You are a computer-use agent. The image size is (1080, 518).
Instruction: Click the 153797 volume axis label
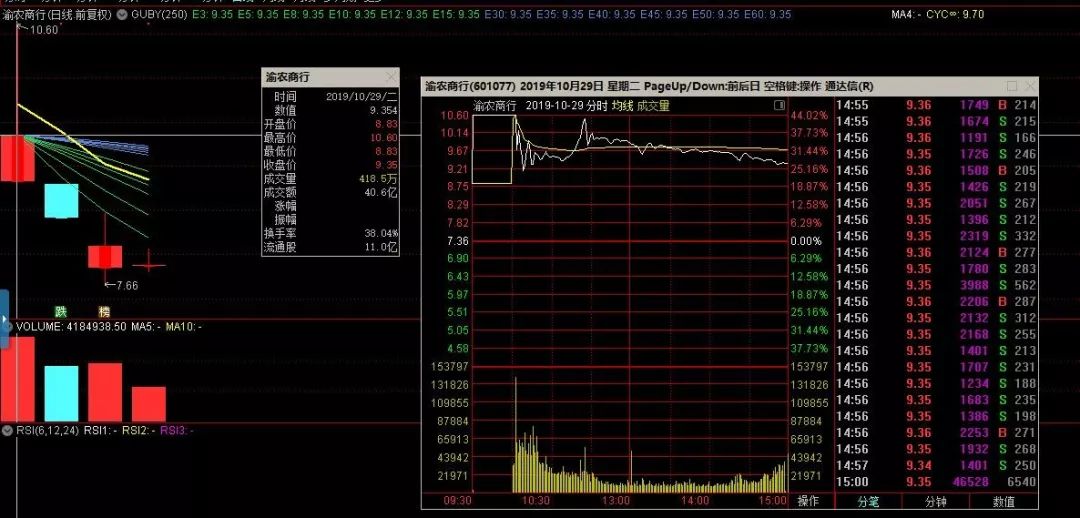click(449, 366)
